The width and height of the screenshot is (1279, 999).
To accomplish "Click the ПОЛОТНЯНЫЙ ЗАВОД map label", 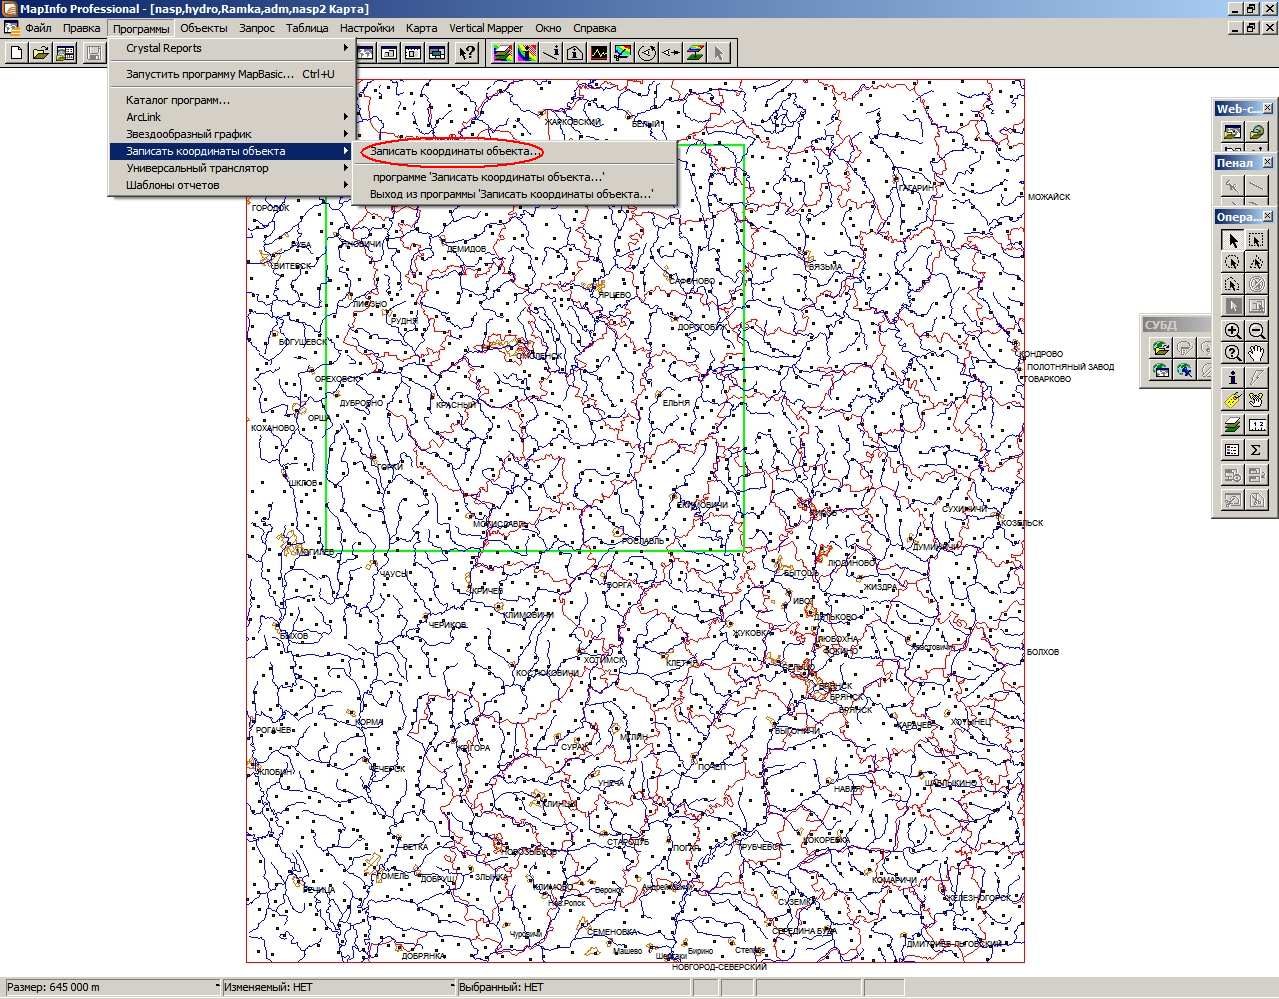I will 1070,367.
